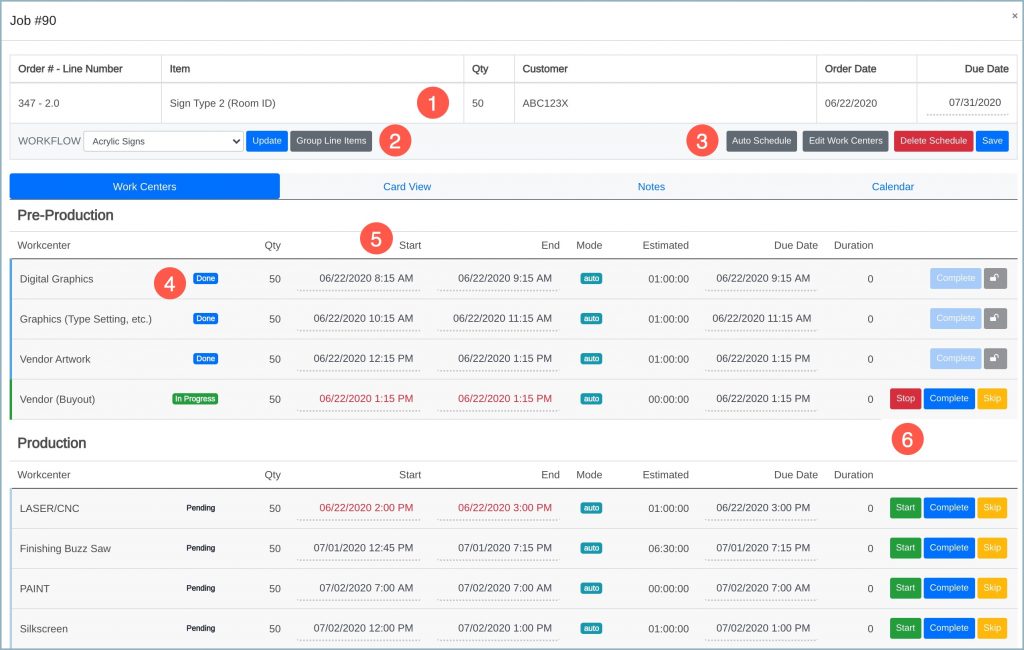Start the PAINT work center
The image size is (1024, 650).
[x=904, y=588]
